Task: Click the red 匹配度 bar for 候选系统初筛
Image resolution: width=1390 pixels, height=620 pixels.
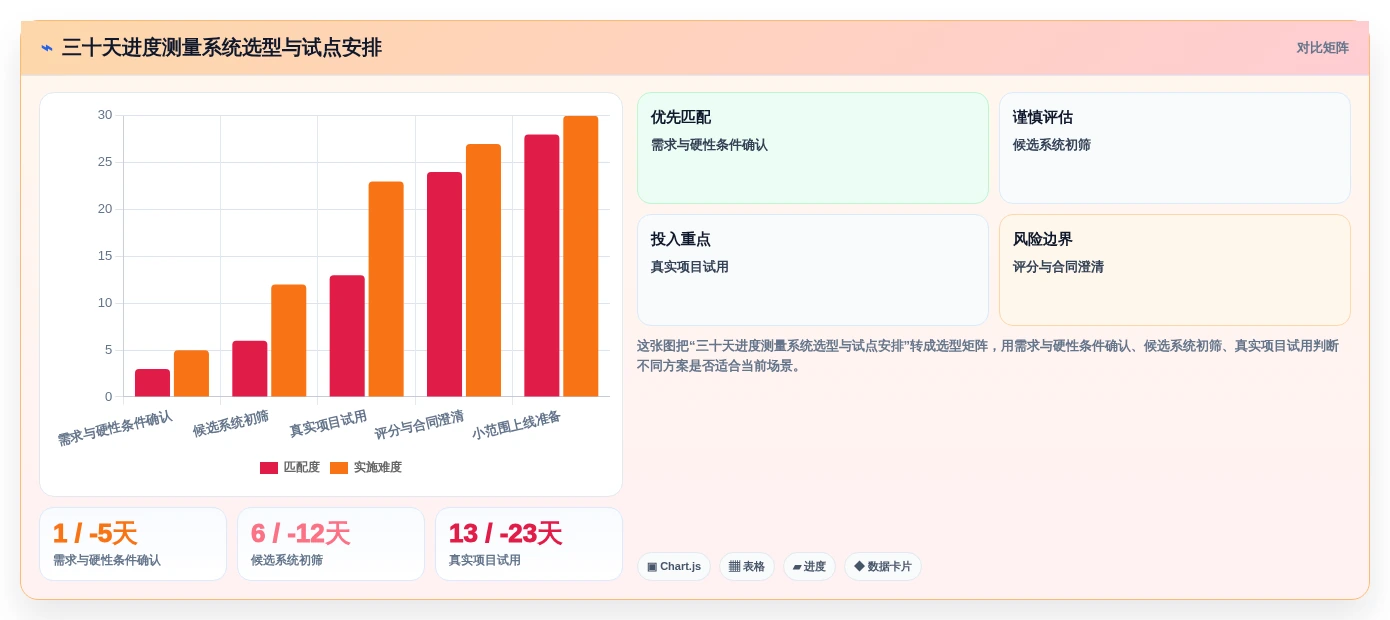Action: pyautogui.click(x=250, y=369)
